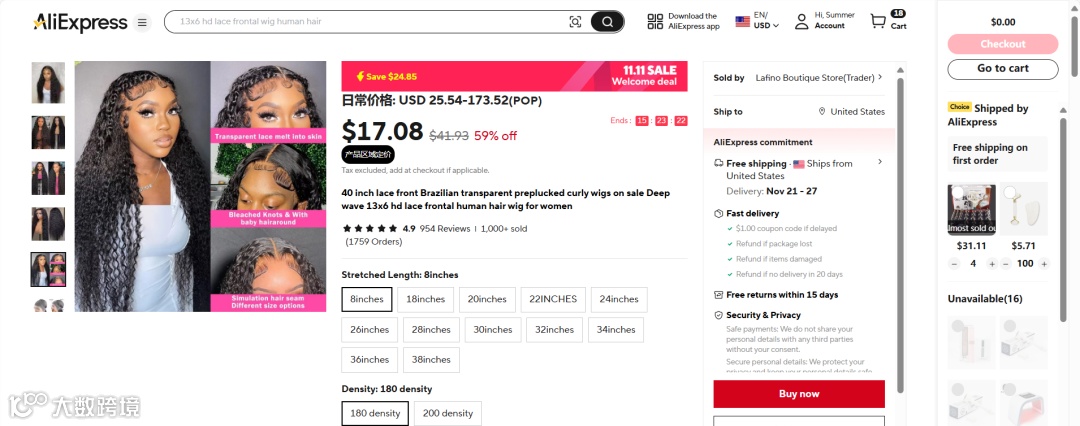1080x426 pixels.
Task: Open the shopping cart icon
Action: point(878,22)
